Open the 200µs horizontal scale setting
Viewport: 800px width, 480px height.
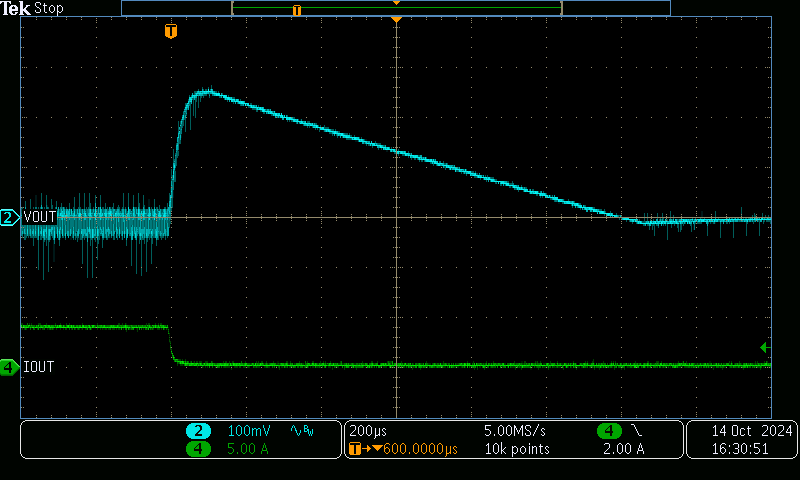pyautogui.click(x=368, y=431)
